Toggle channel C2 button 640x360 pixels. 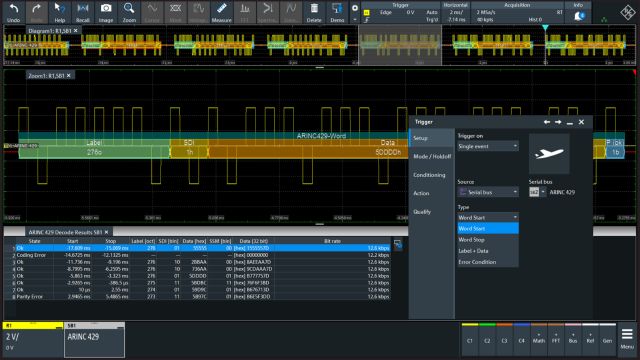[x=487, y=339]
